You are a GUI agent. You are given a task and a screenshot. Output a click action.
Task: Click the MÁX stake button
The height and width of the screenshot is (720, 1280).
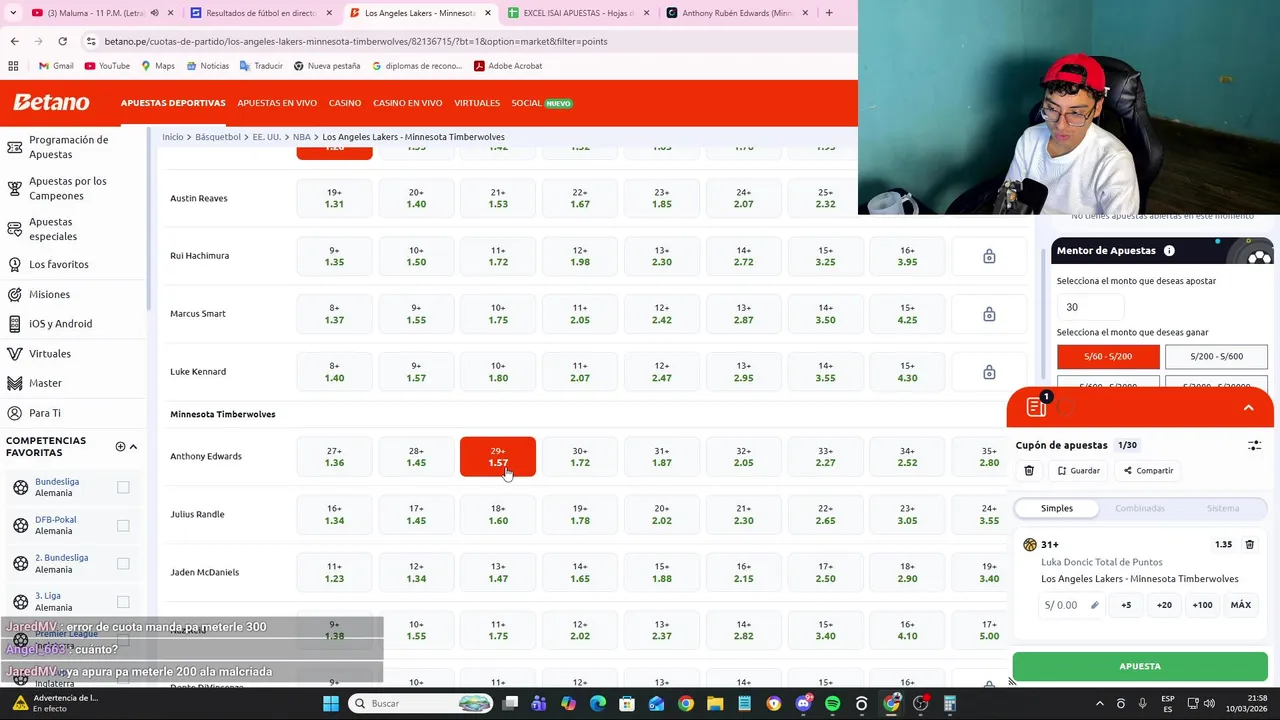(x=1240, y=605)
